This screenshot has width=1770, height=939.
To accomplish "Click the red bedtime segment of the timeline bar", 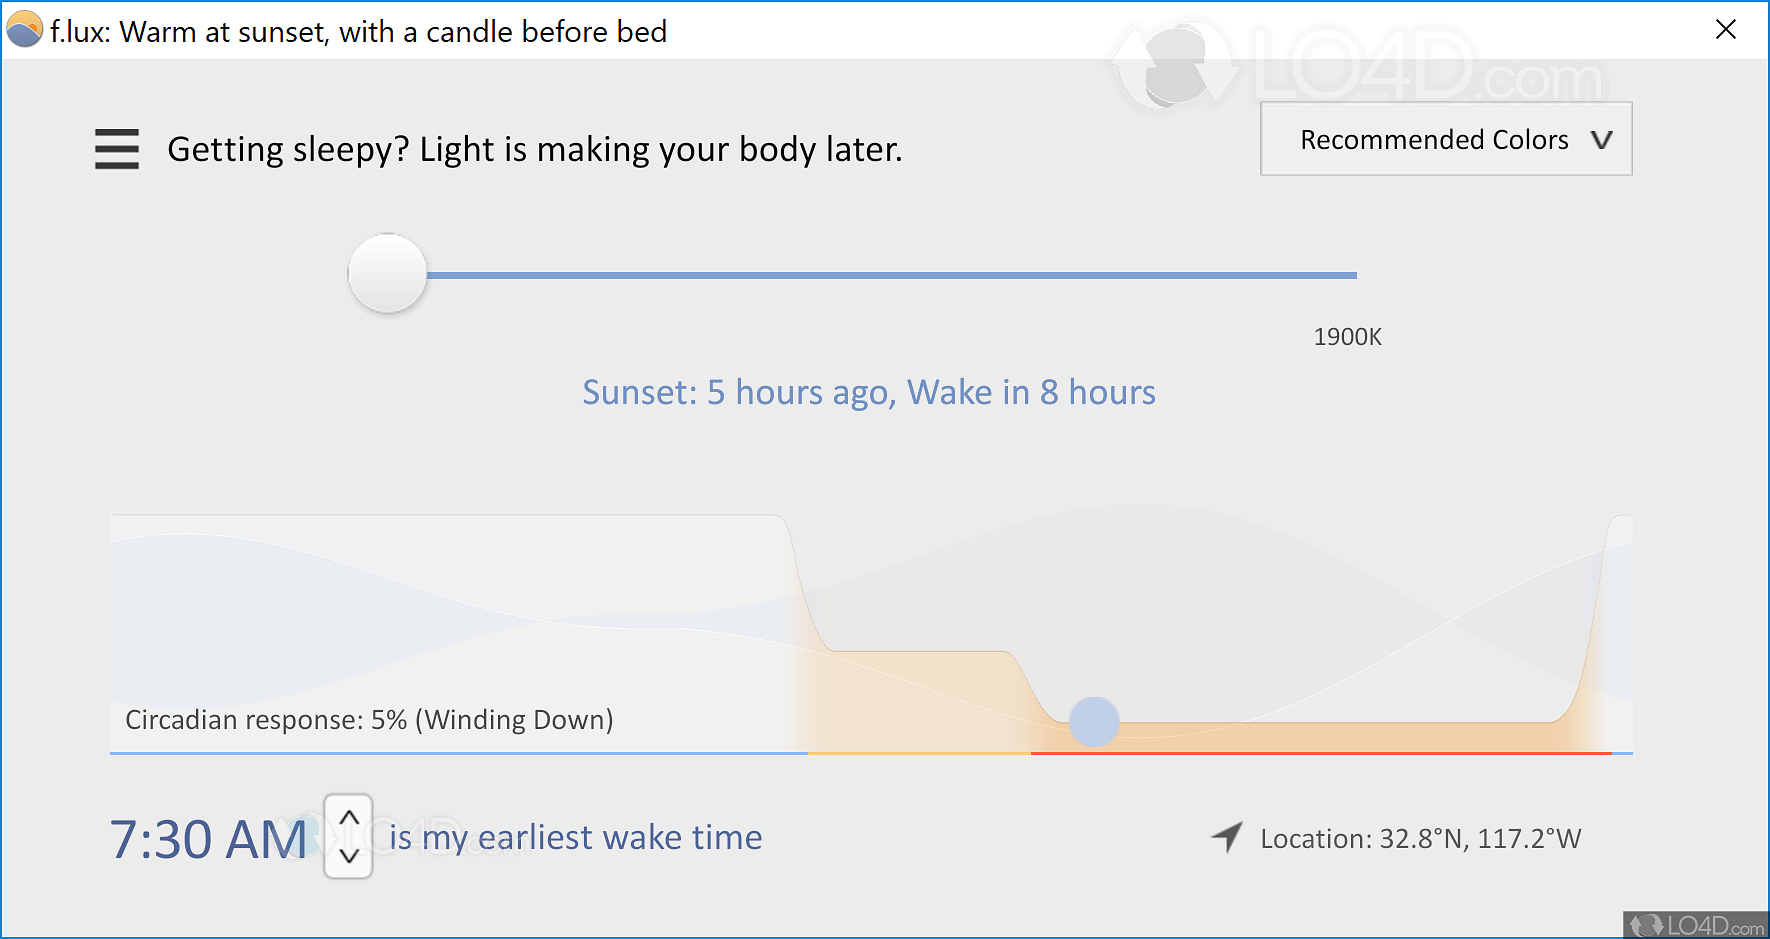I will (1320, 753).
